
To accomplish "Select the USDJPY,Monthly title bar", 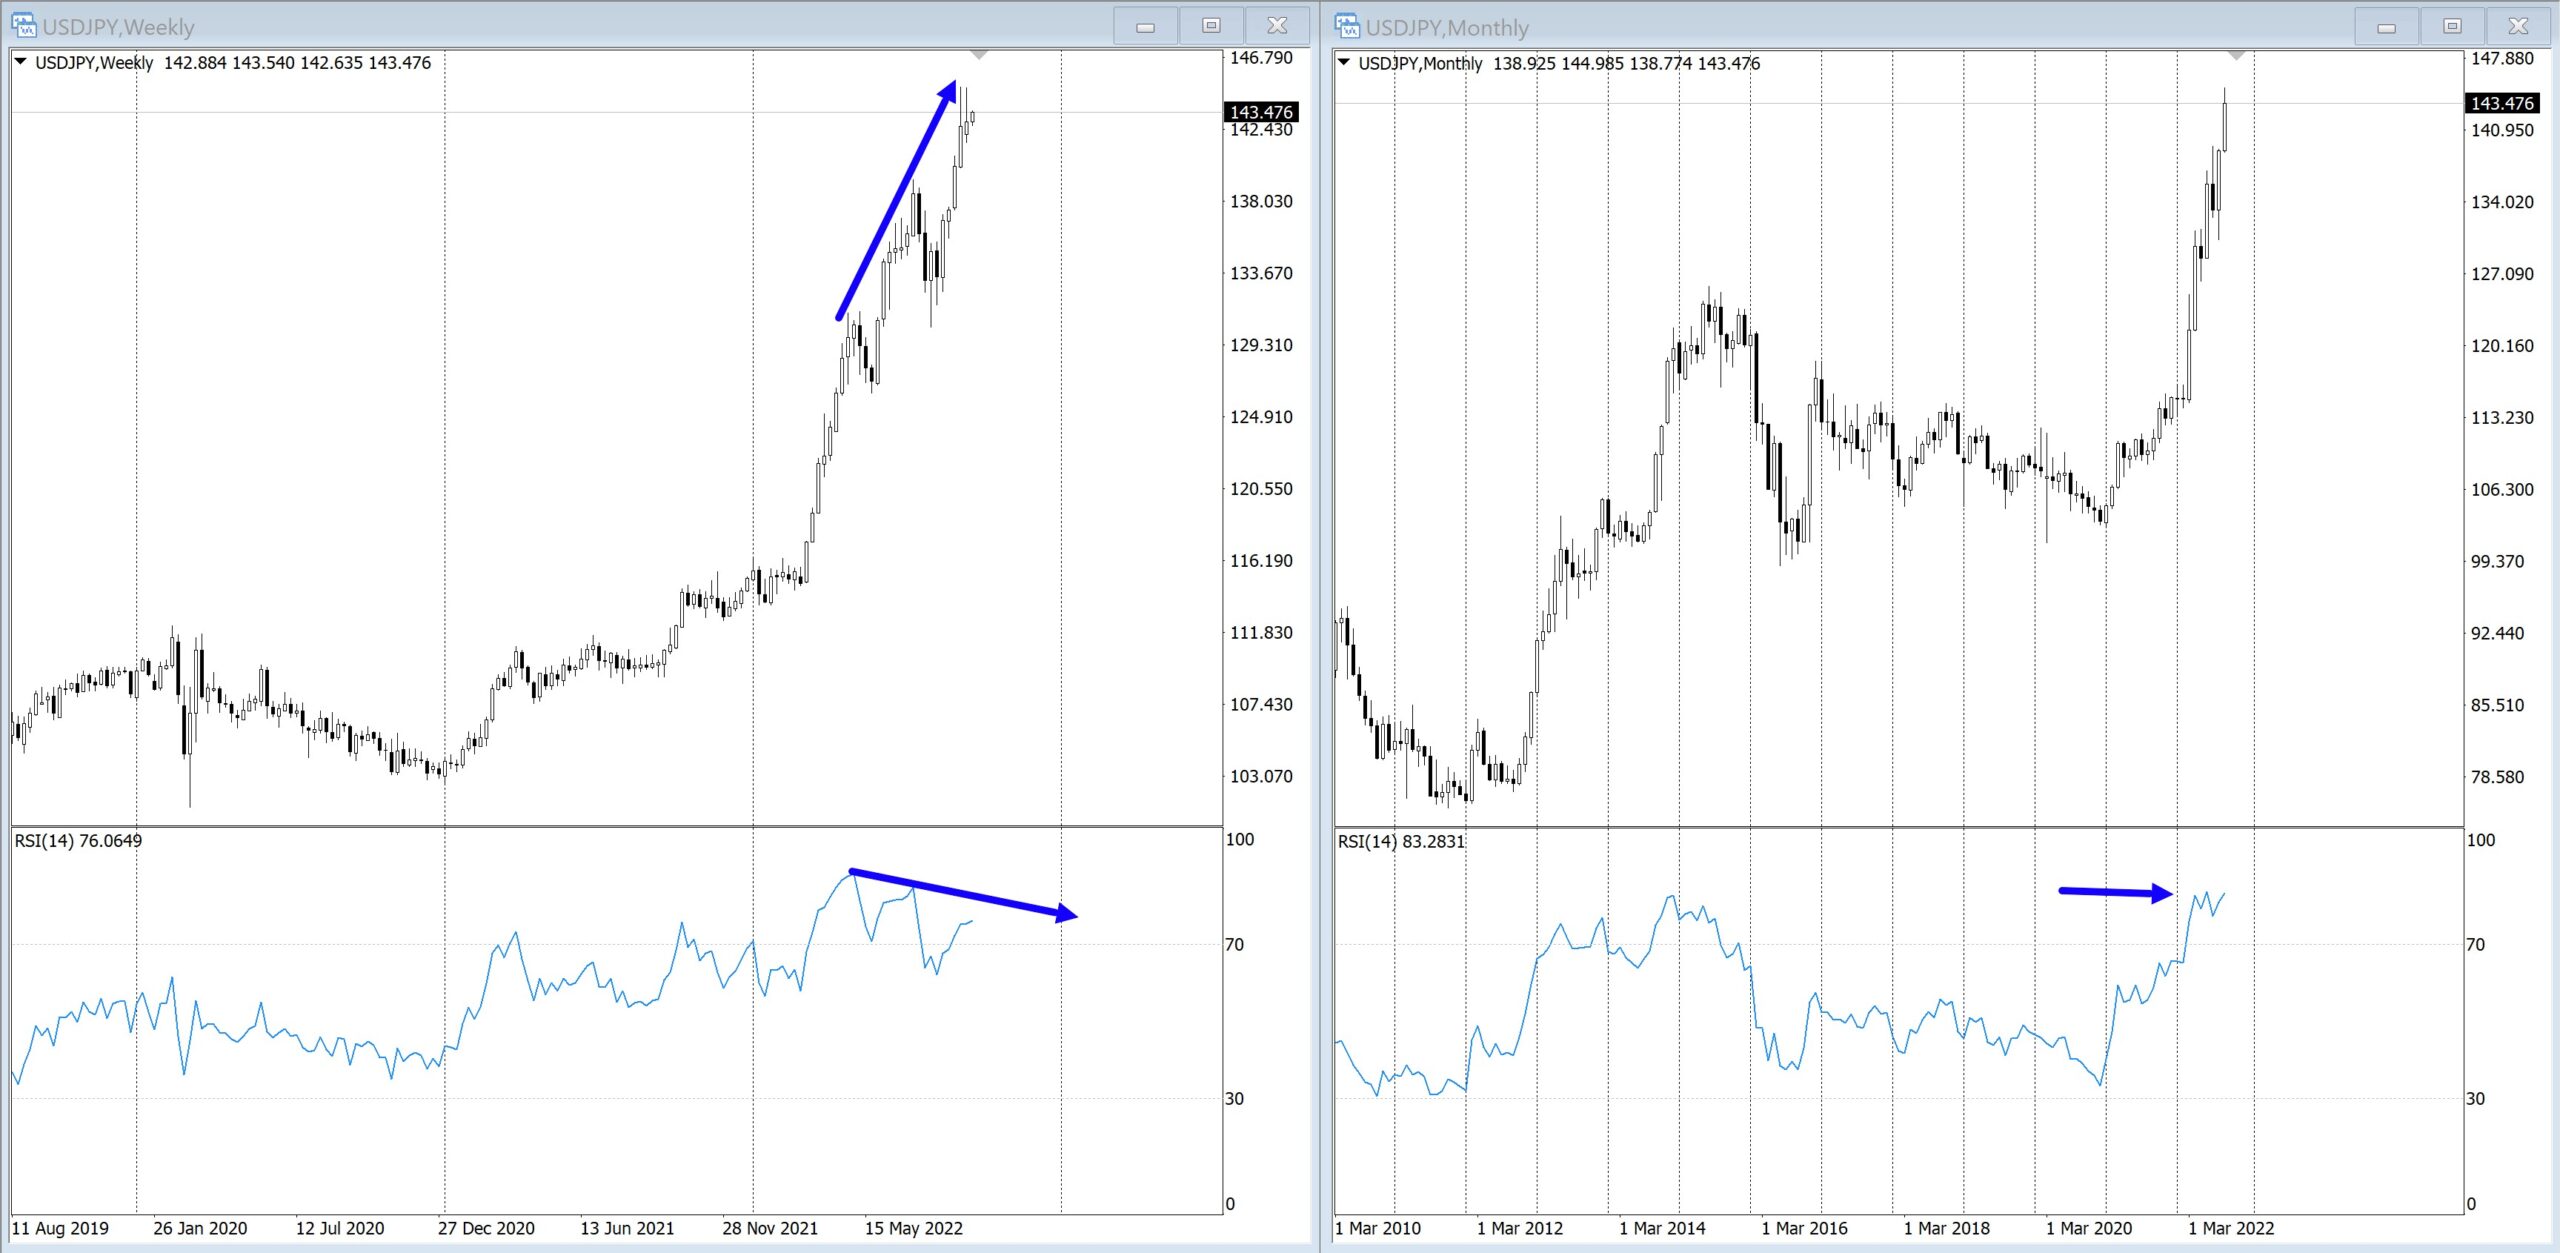I will (x=1900, y=27).
